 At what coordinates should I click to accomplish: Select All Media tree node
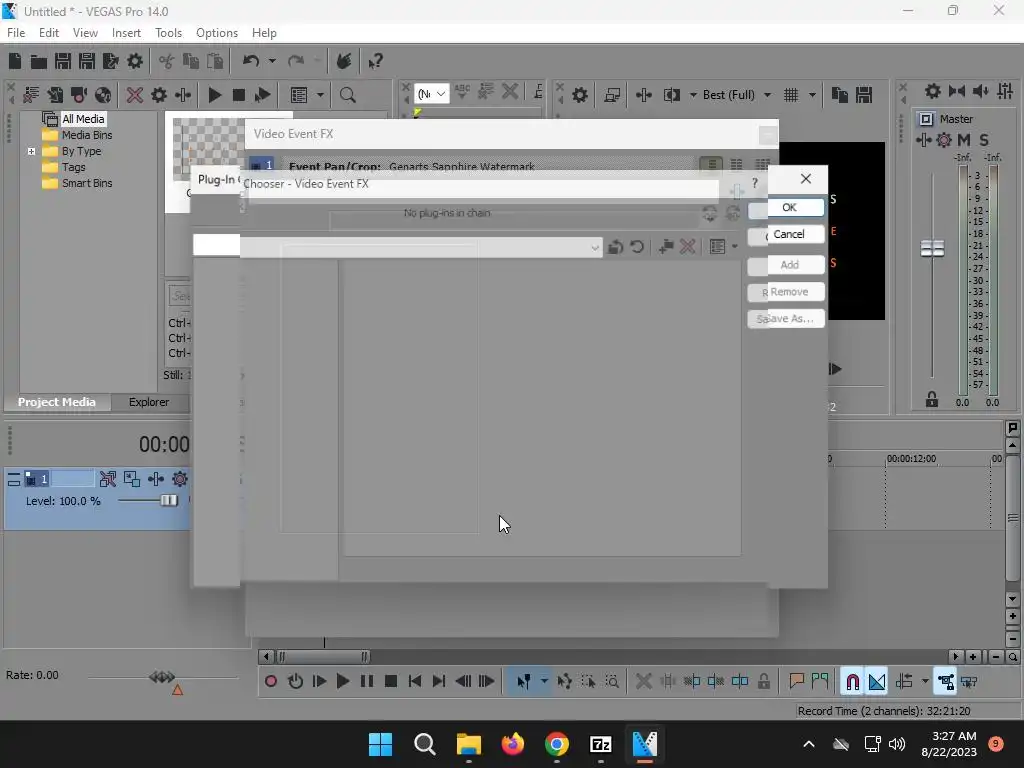(82, 119)
